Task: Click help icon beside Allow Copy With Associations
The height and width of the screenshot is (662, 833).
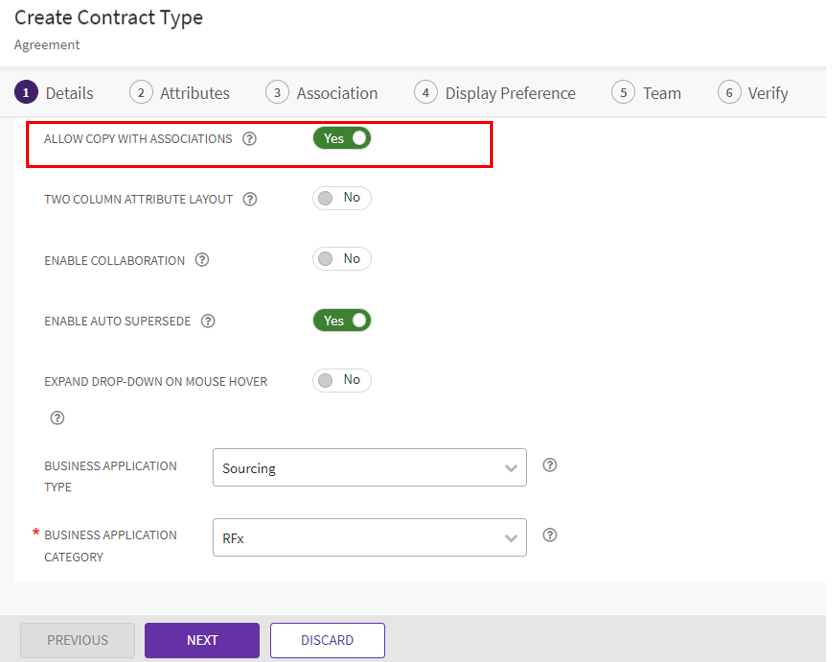Action: click(250, 139)
